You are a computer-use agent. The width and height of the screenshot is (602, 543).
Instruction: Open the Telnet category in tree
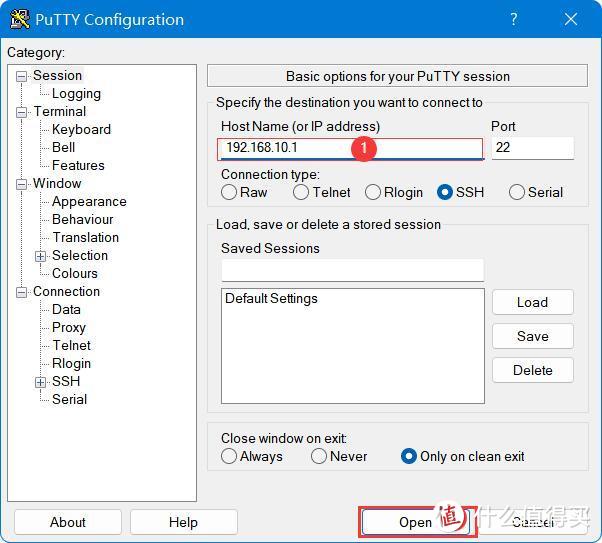(x=71, y=345)
